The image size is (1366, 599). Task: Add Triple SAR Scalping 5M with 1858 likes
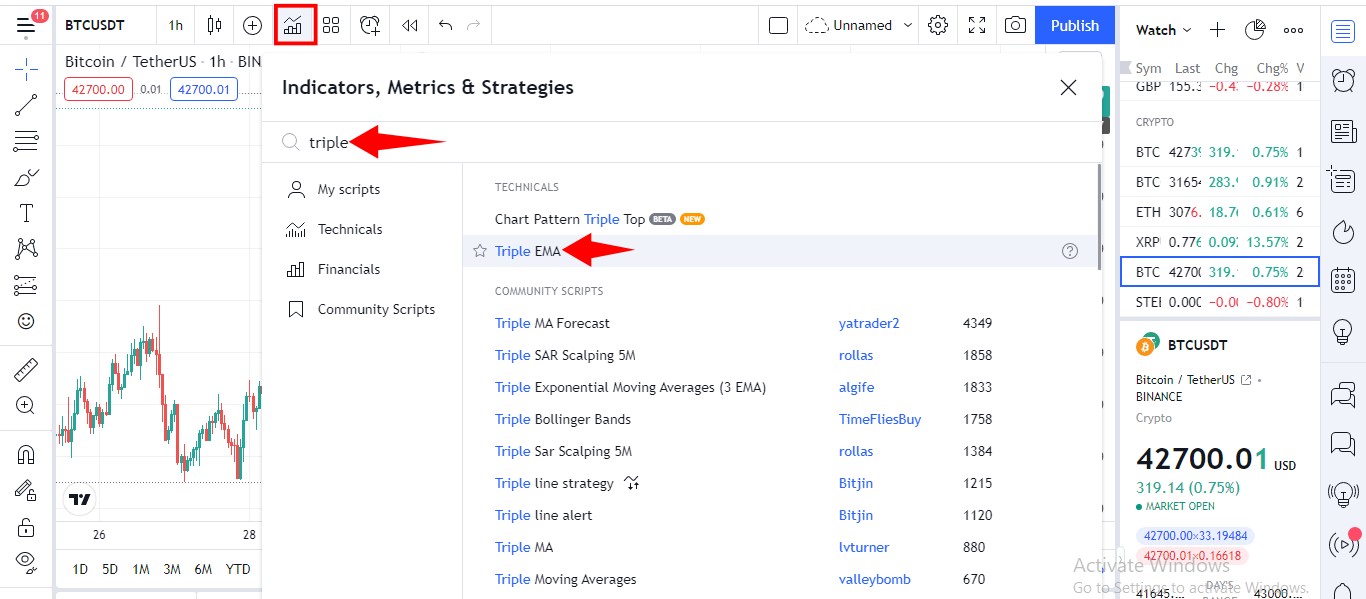point(565,355)
